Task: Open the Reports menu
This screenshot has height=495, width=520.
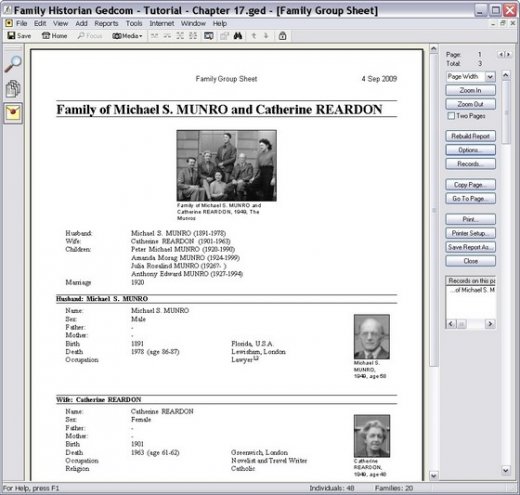Action: [106, 23]
